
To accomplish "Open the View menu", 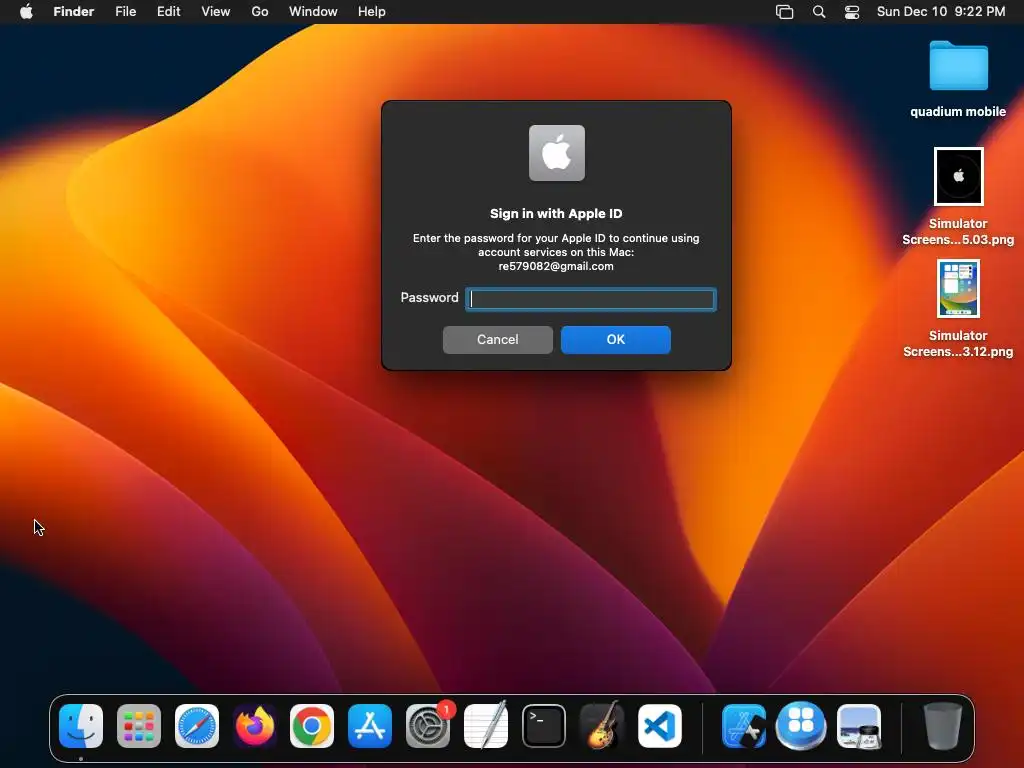I will click(216, 12).
